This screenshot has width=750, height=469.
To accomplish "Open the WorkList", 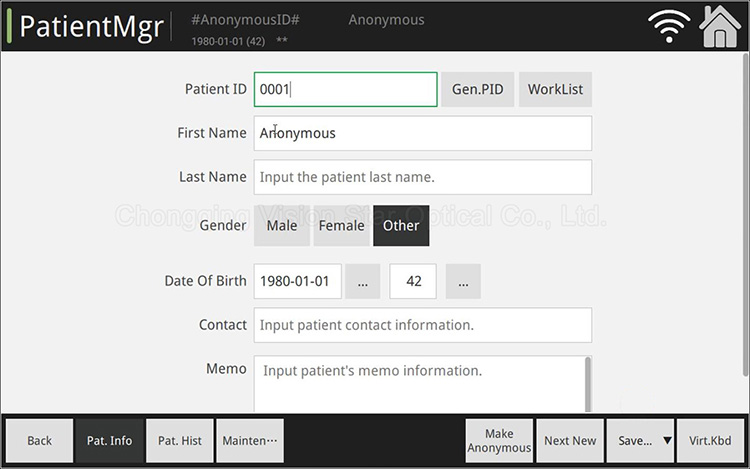I will click(x=555, y=89).
